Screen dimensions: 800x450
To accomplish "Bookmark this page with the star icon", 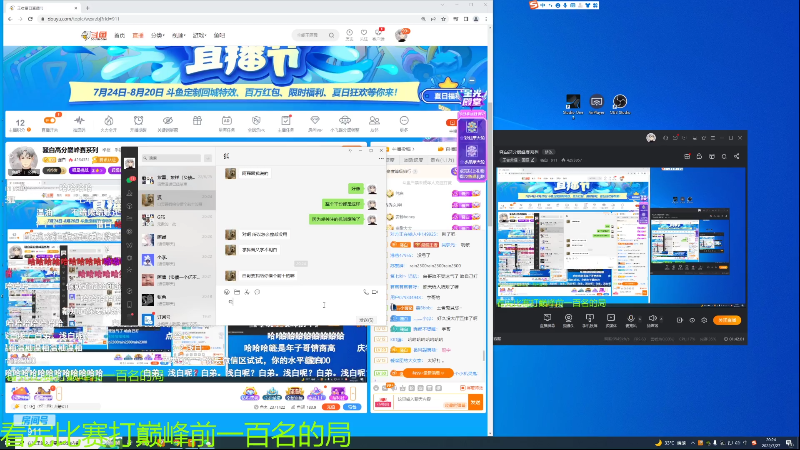I will 443,19.
